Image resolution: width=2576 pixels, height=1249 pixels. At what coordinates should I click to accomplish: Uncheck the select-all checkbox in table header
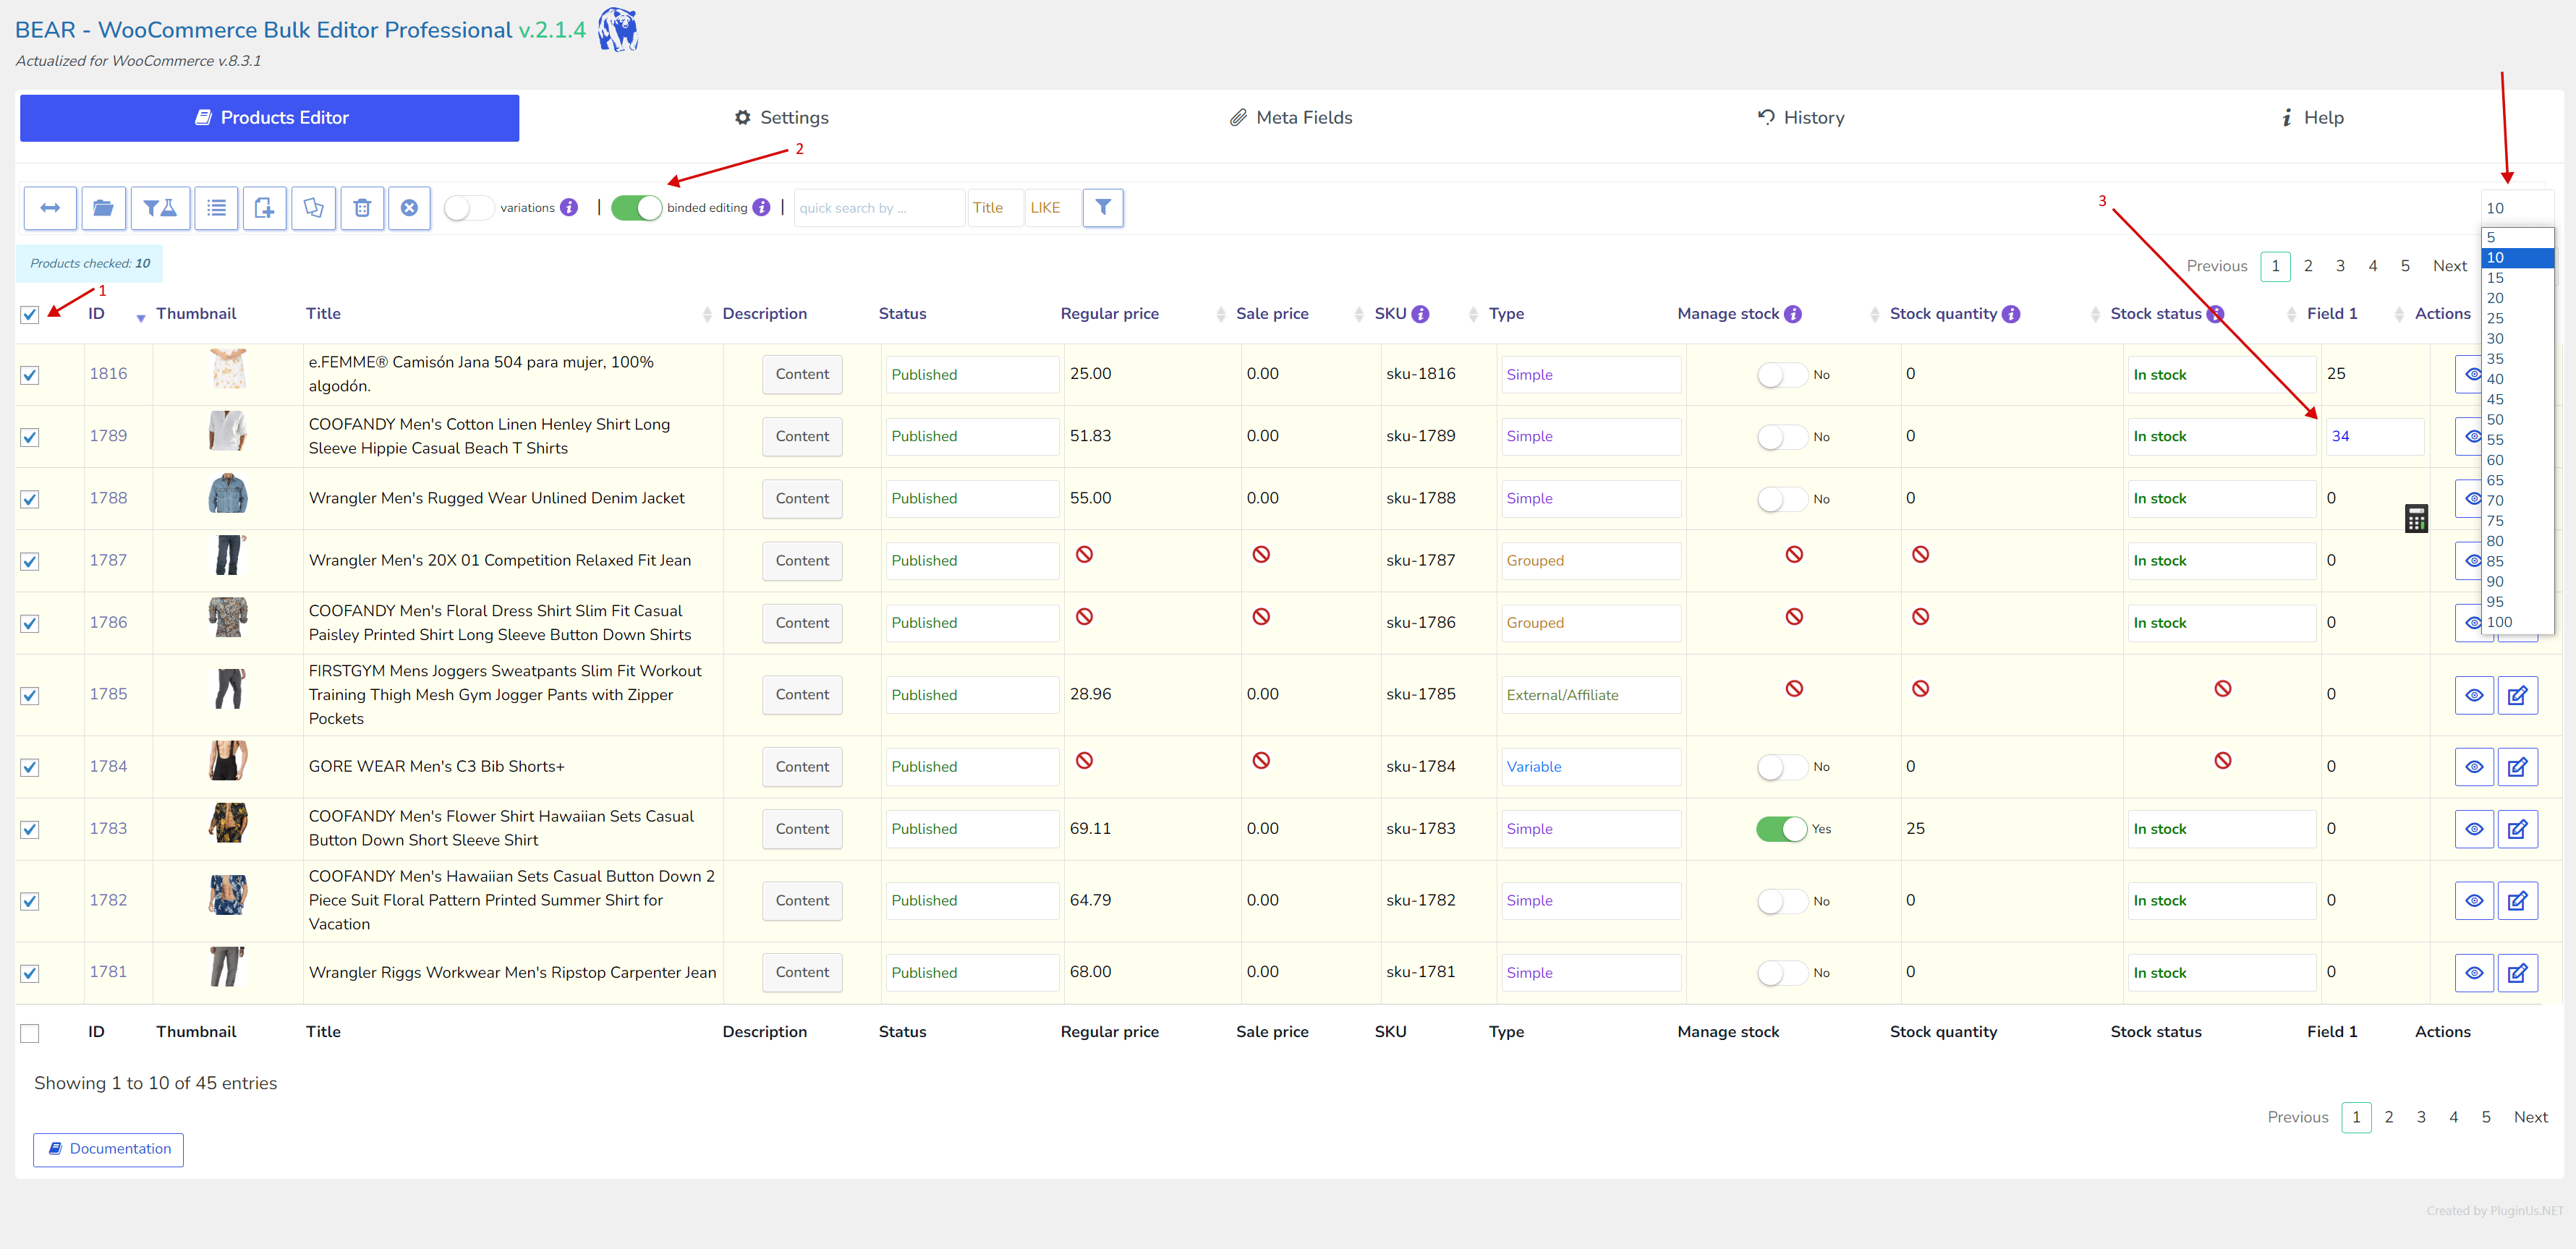(x=30, y=315)
